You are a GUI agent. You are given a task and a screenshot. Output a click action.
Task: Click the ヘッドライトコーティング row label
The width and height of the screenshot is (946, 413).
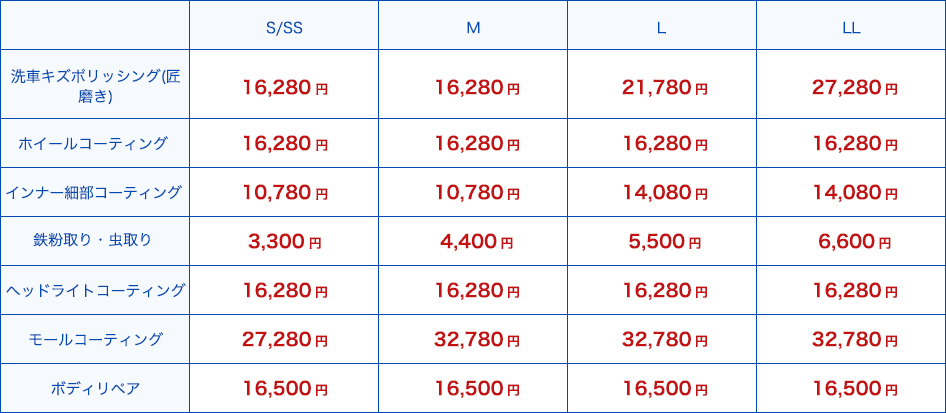point(95,291)
